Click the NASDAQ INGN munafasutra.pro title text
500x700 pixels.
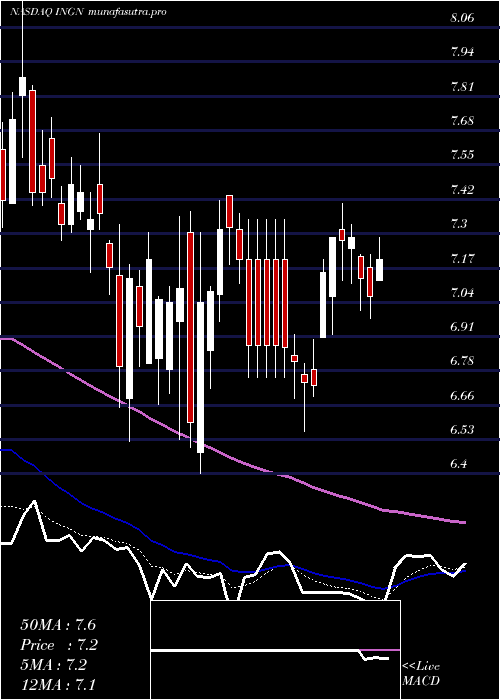point(88,12)
